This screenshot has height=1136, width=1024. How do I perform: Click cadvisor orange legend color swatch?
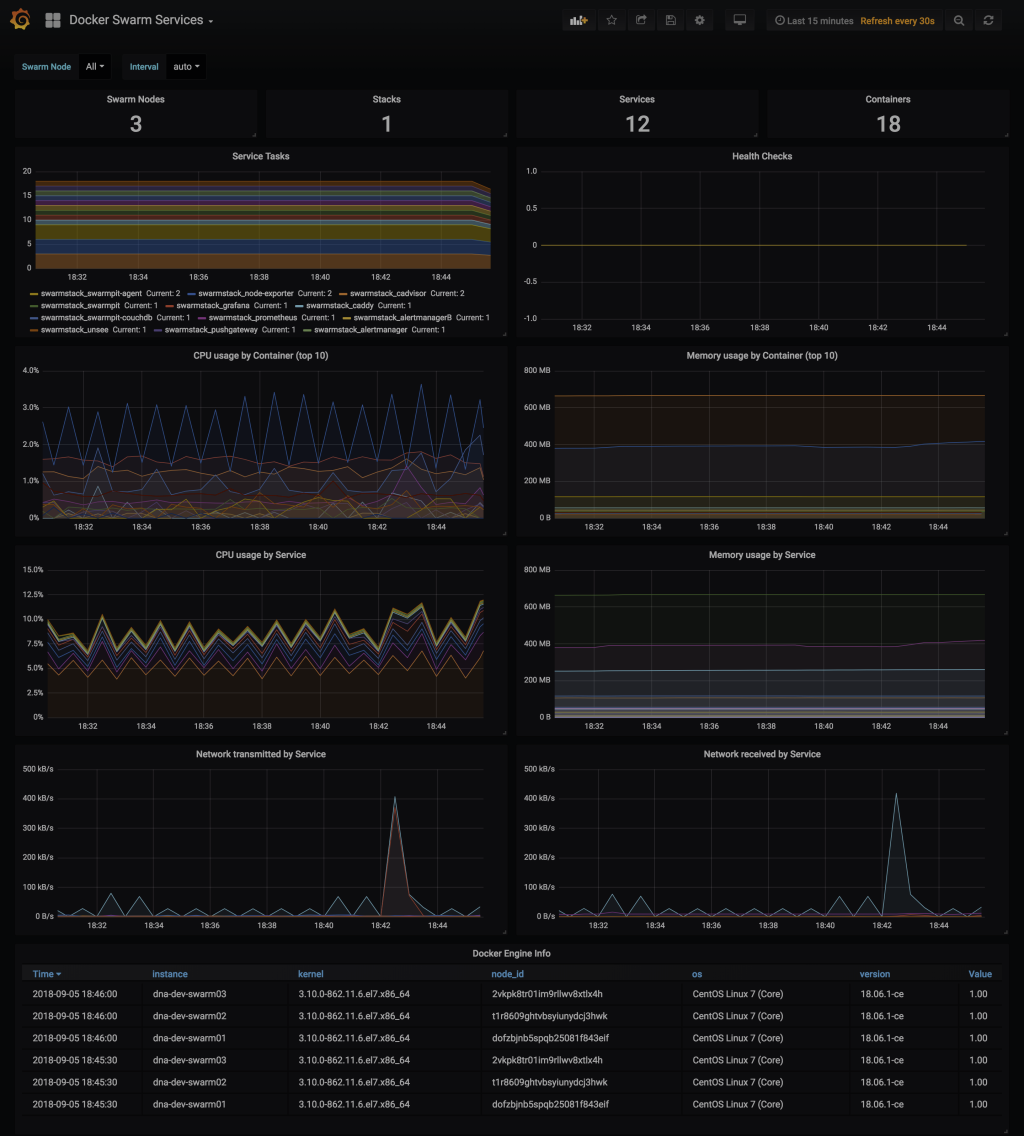click(x=344, y=294)
